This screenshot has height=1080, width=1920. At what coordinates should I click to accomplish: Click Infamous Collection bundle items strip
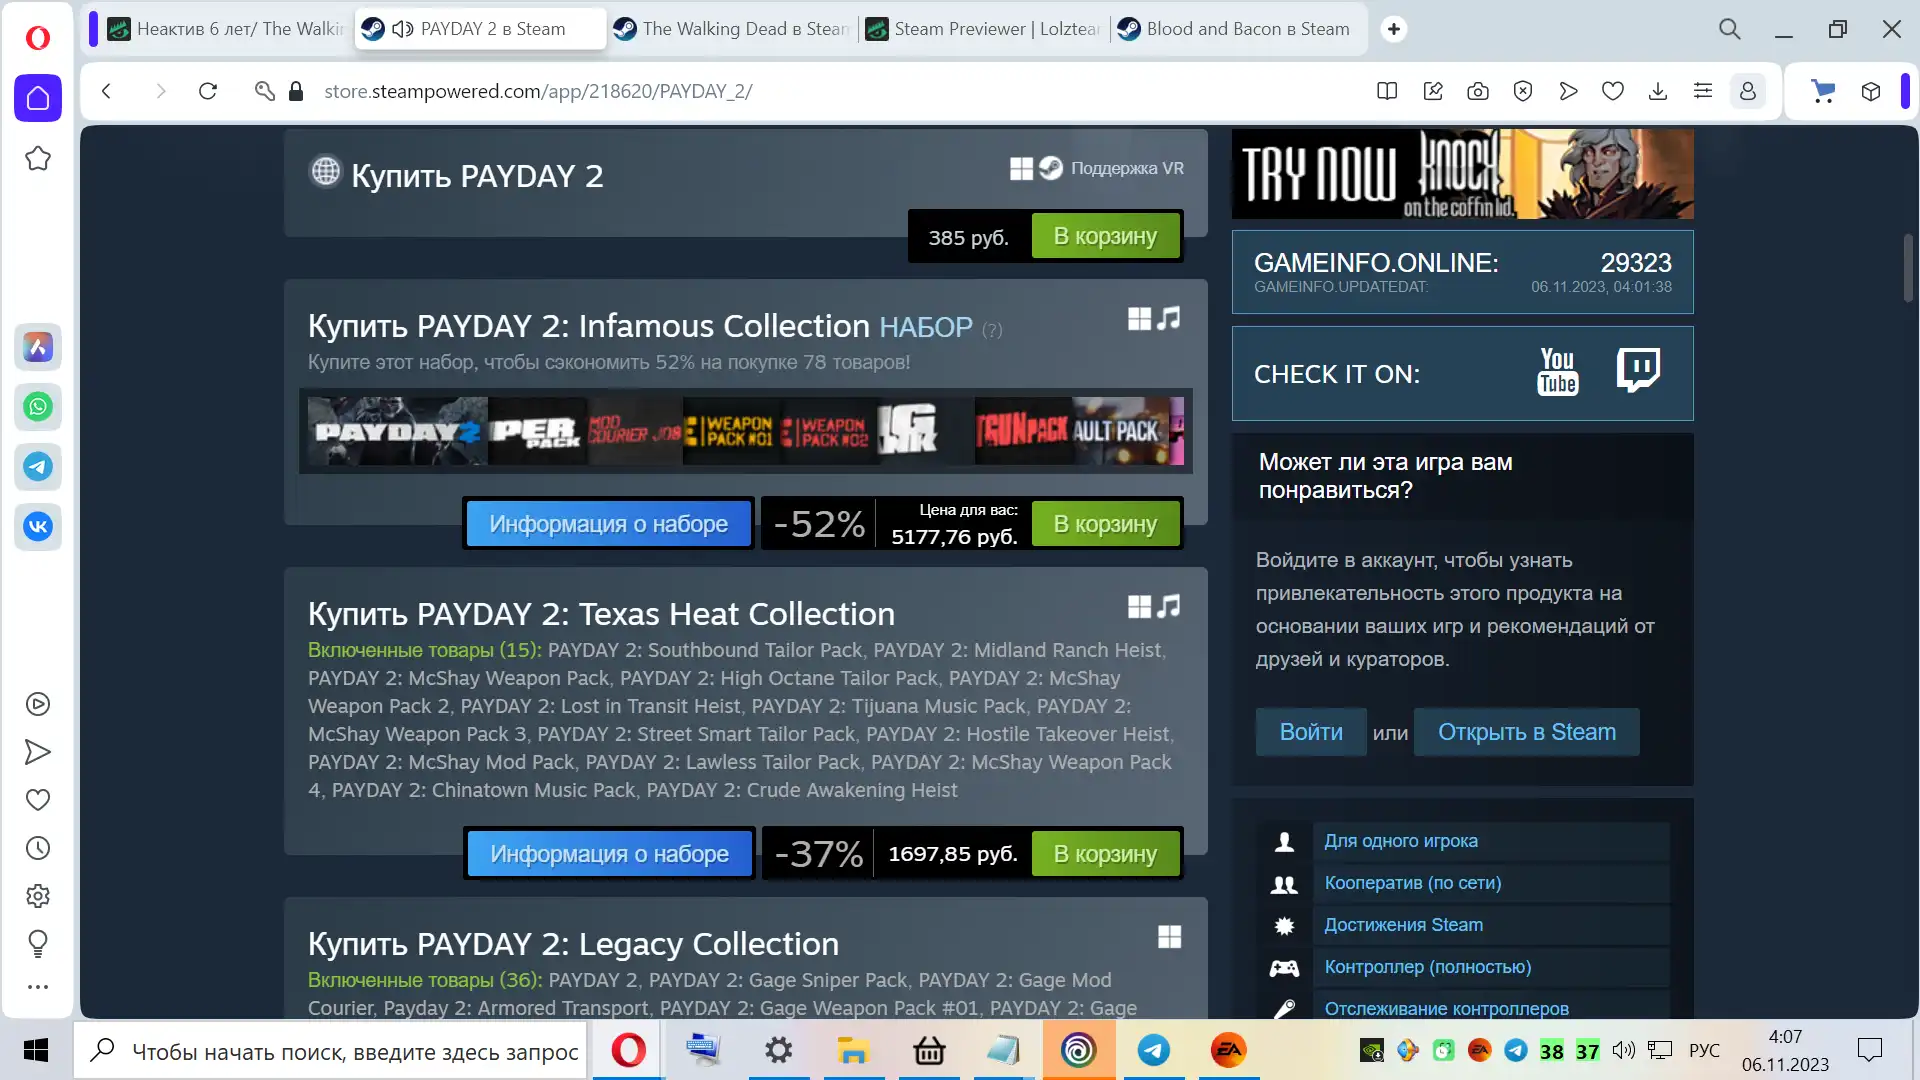point(746,431)
